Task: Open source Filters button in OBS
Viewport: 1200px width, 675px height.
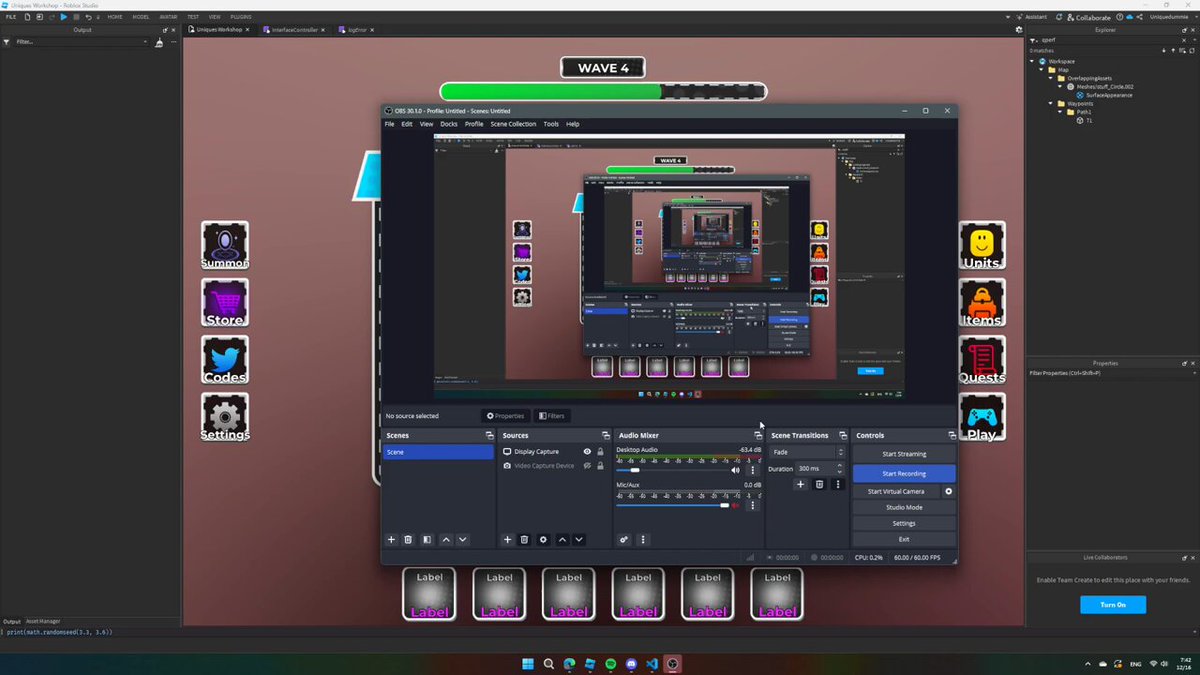Action: 552,416
